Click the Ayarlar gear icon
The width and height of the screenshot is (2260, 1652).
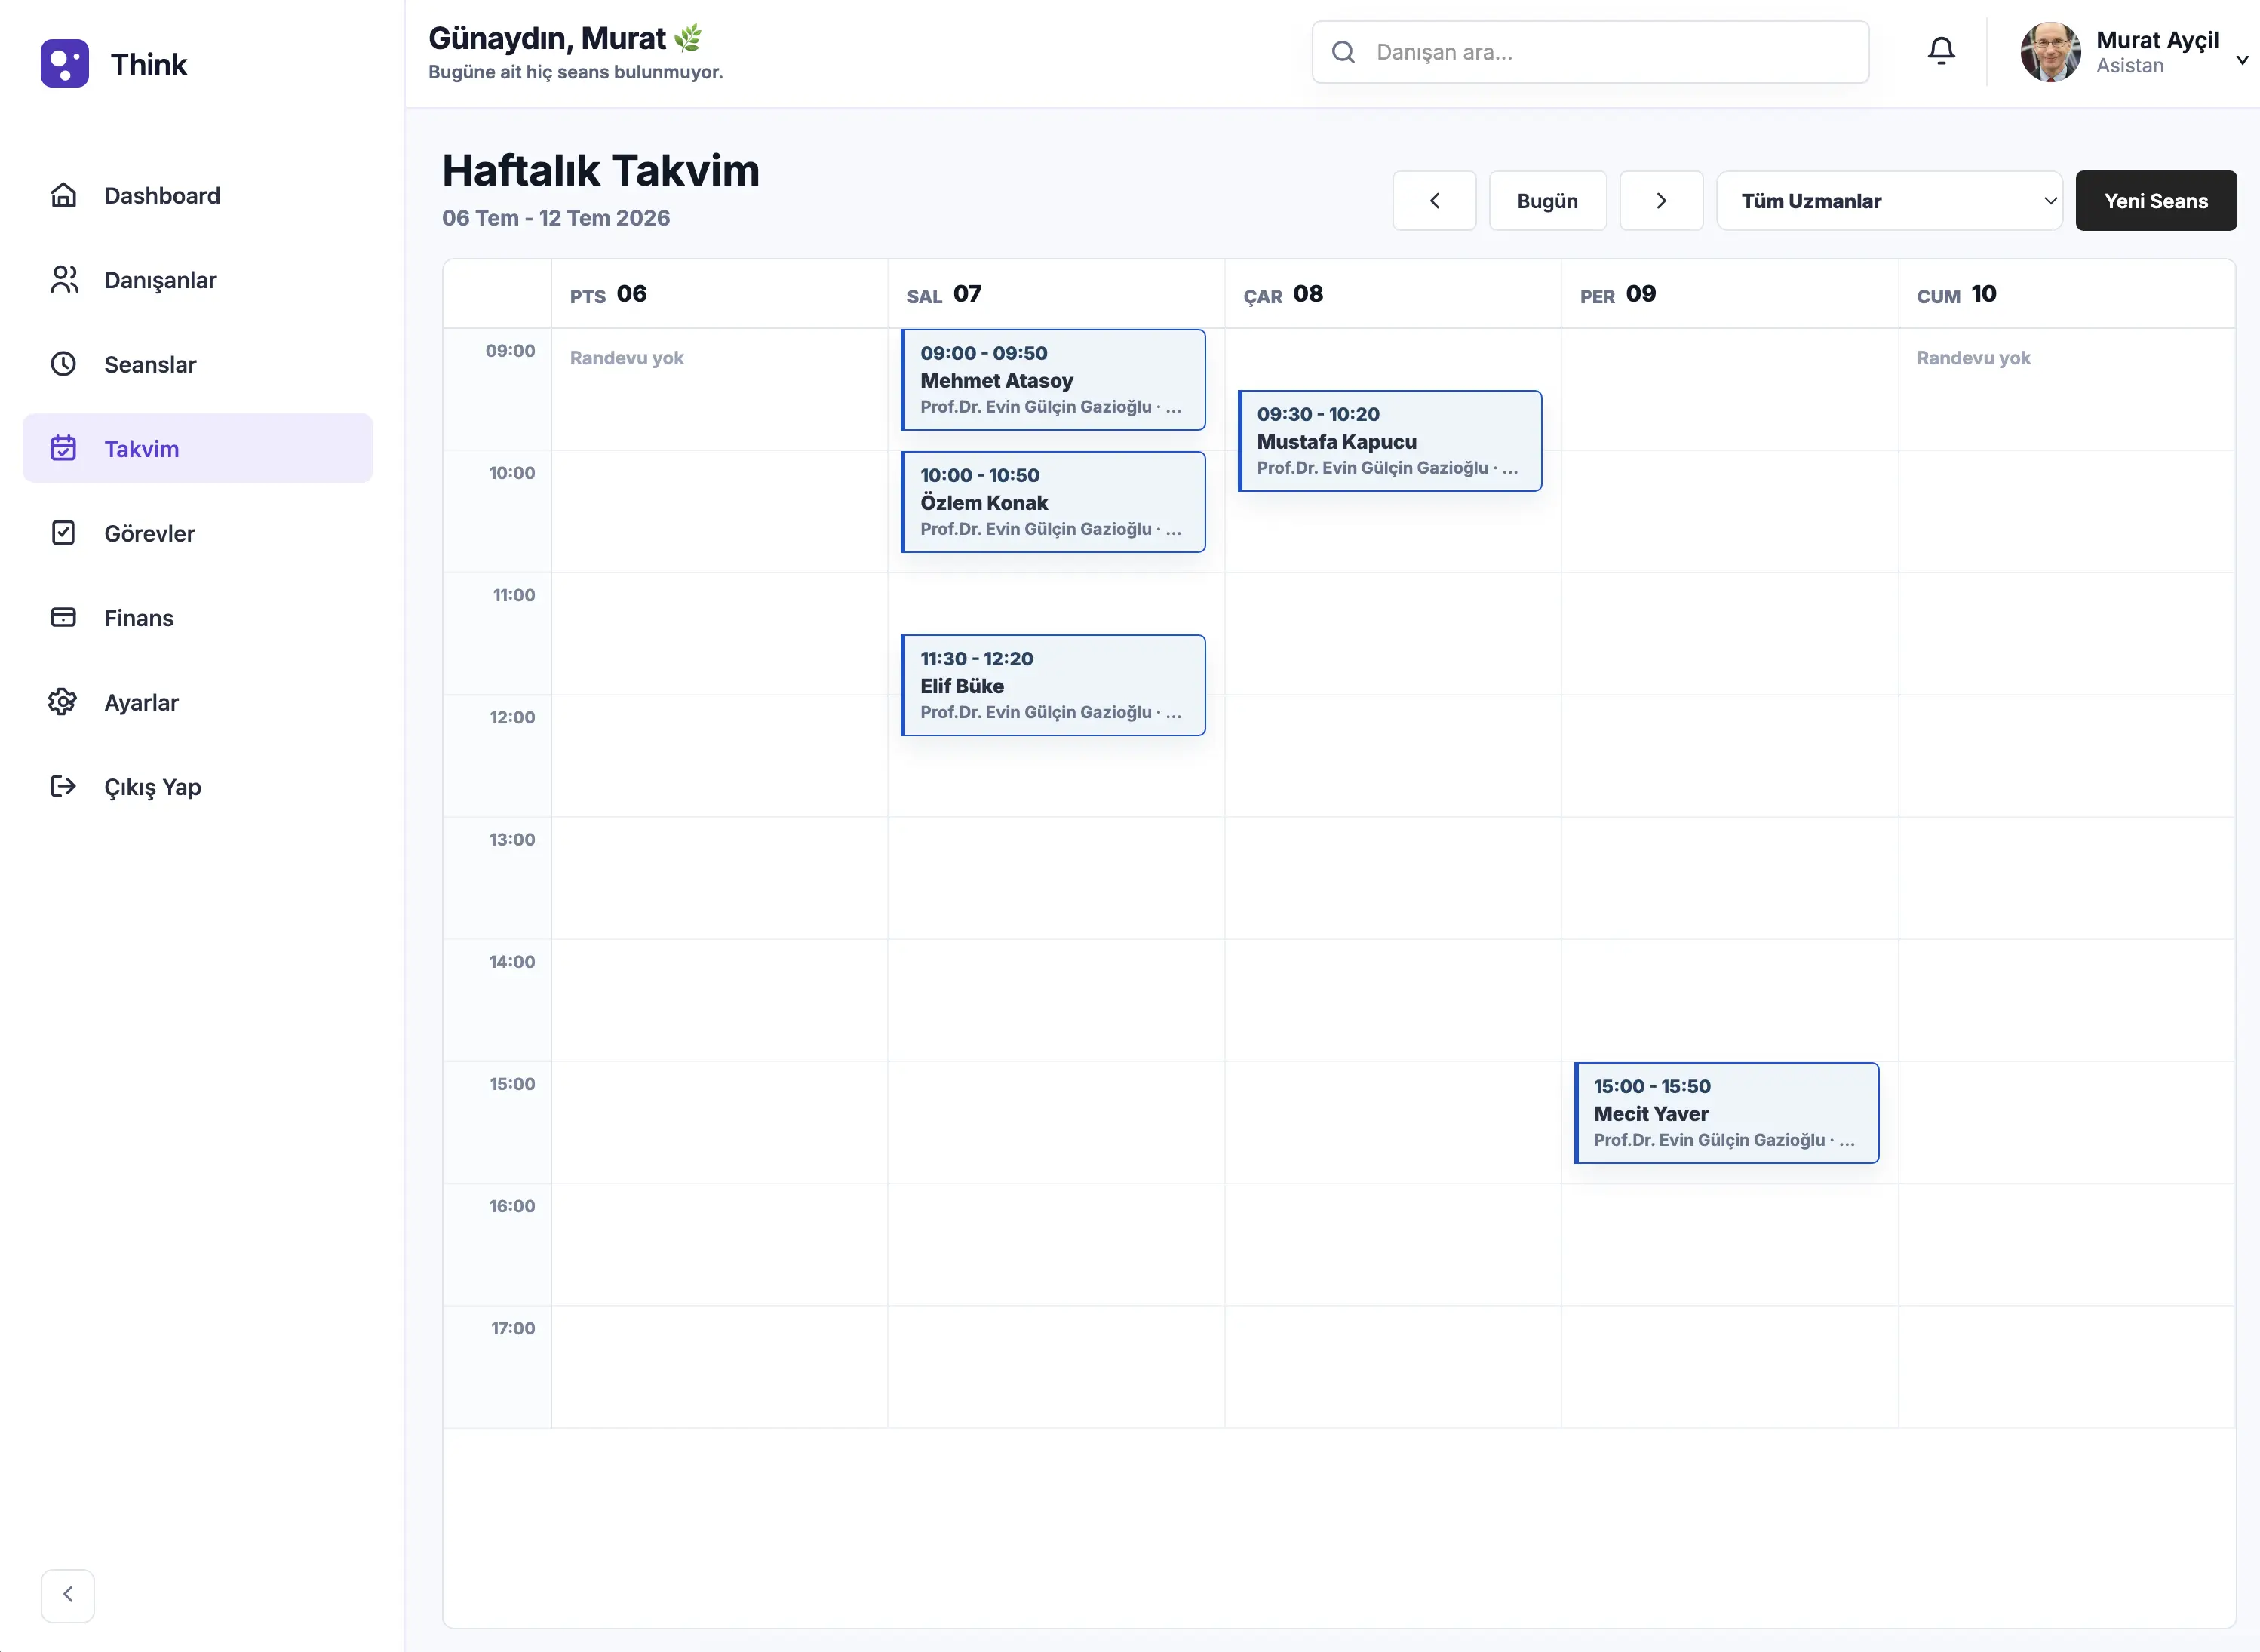click(x=63, y=702)
